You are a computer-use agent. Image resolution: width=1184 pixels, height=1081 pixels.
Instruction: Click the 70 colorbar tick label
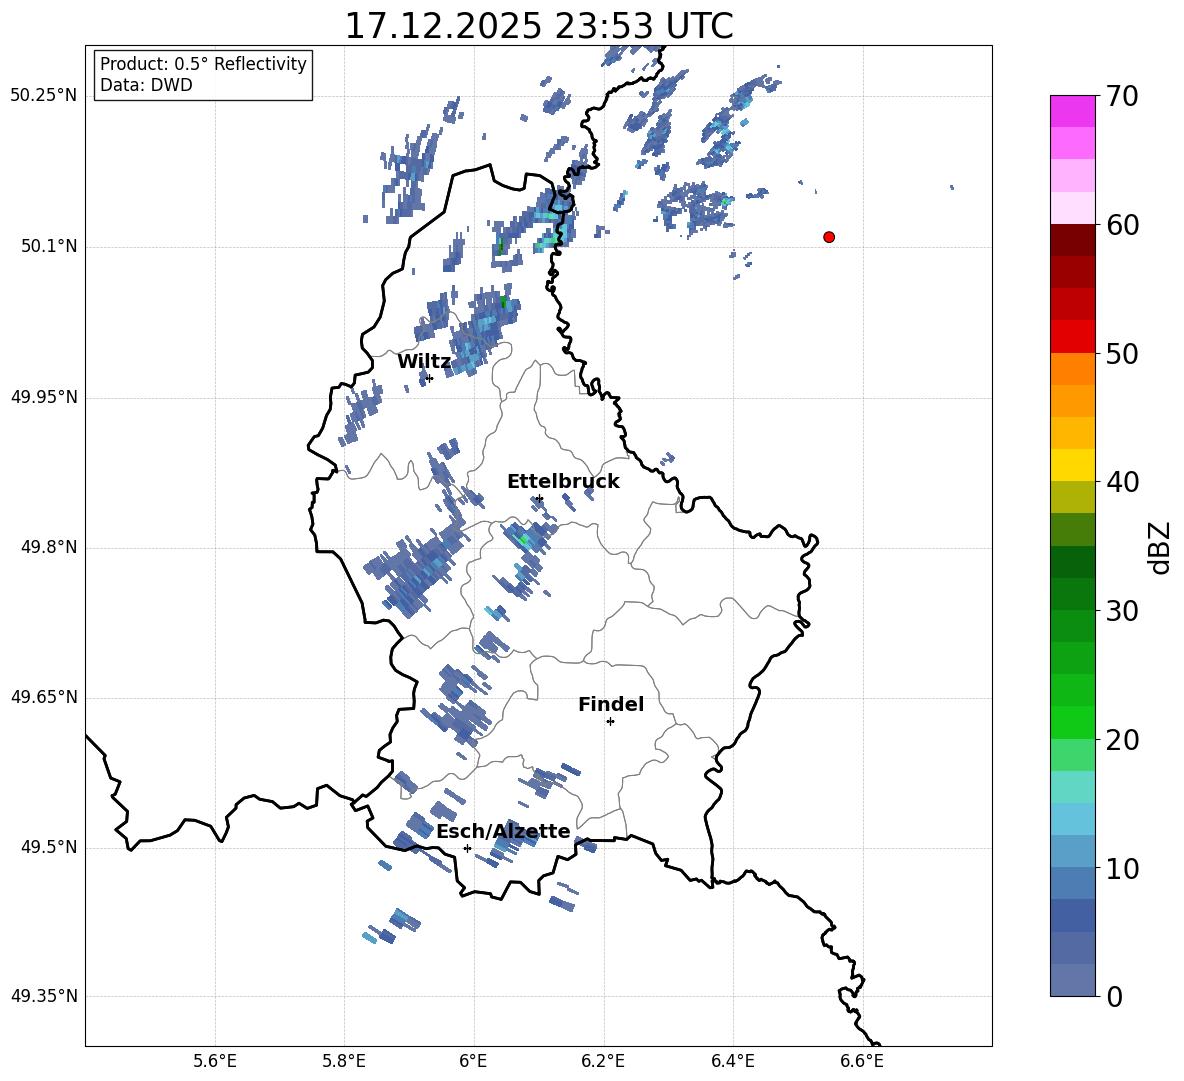[1122, 96]
